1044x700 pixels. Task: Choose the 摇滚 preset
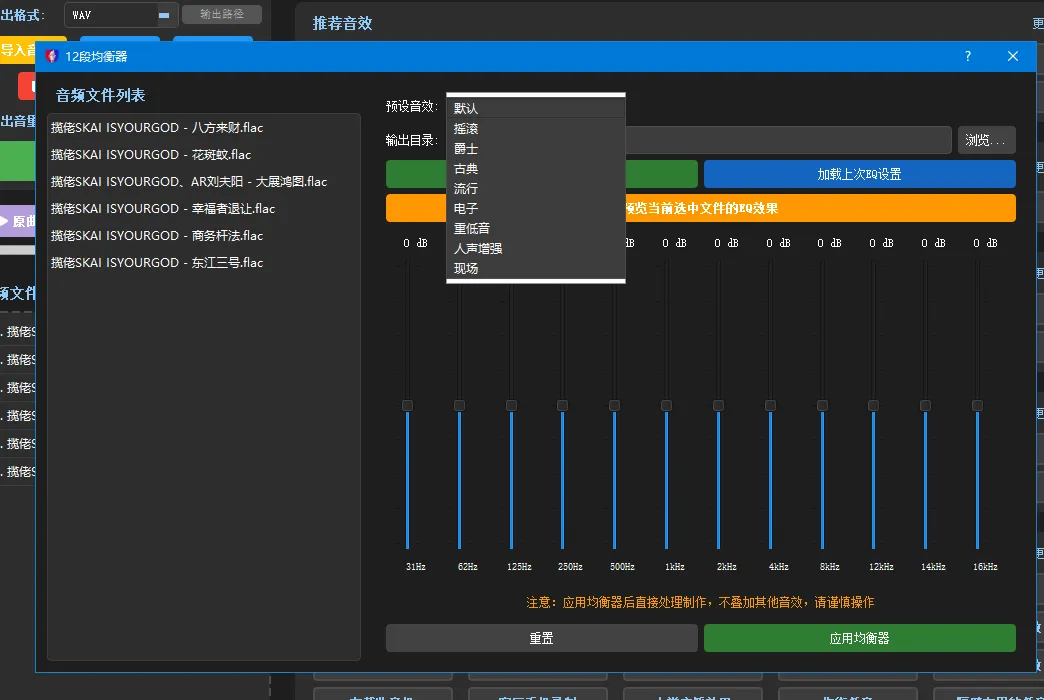coord(535,129)
